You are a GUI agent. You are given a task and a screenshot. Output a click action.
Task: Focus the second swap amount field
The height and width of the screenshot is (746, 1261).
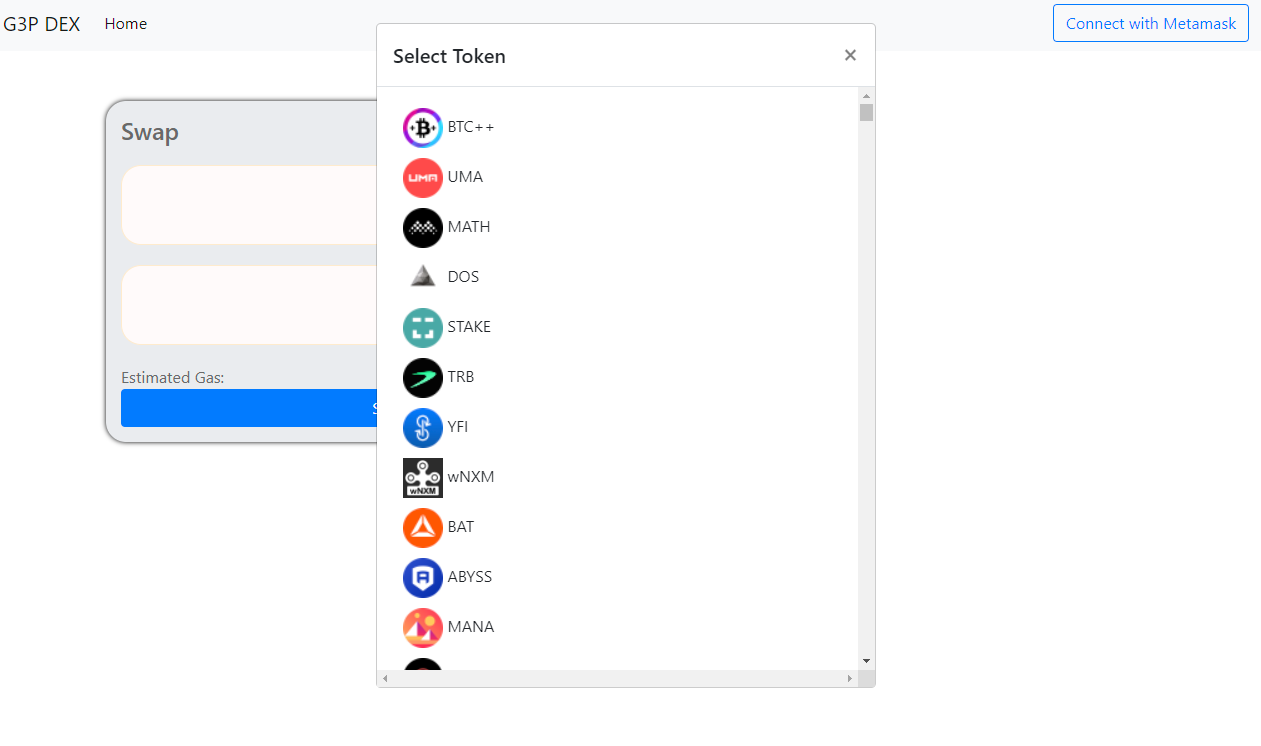coord(249,305)
